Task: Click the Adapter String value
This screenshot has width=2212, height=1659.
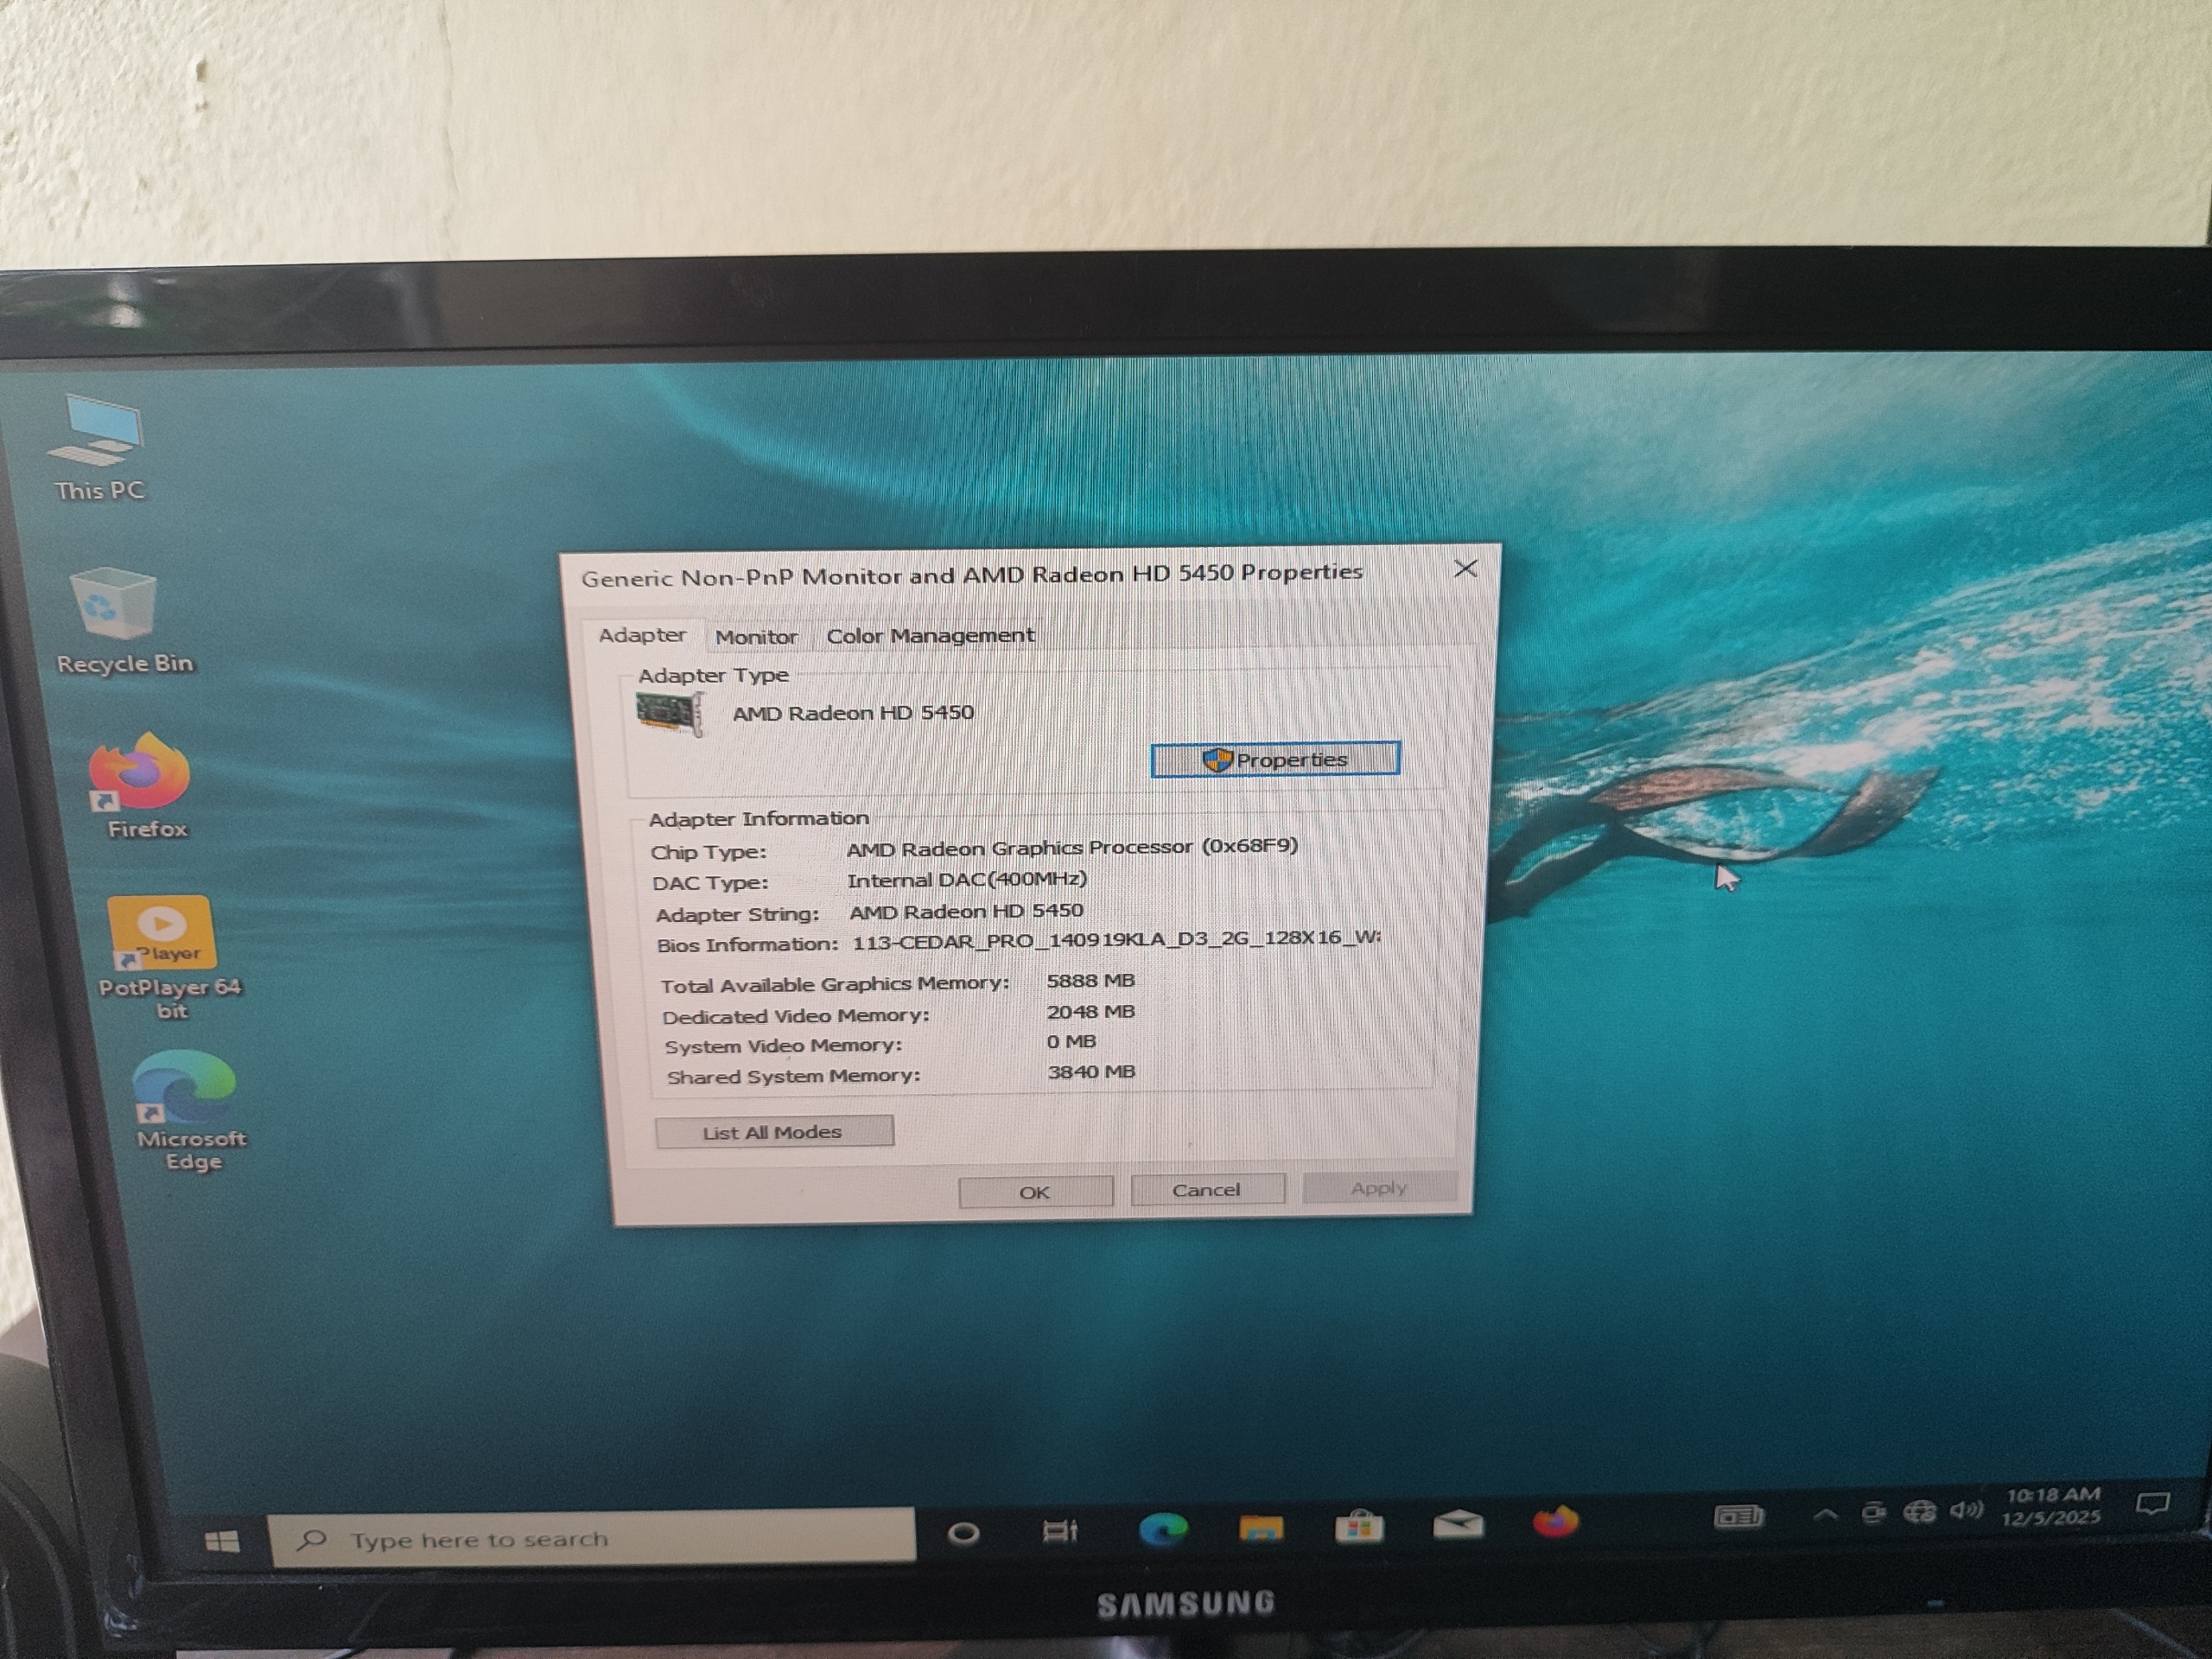Action: [966, 911]
